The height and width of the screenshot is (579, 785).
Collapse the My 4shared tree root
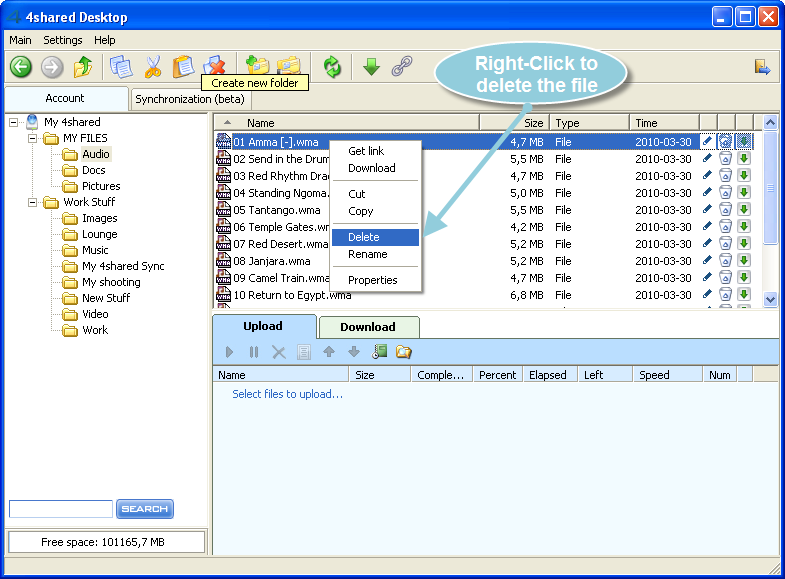[14, 122]
